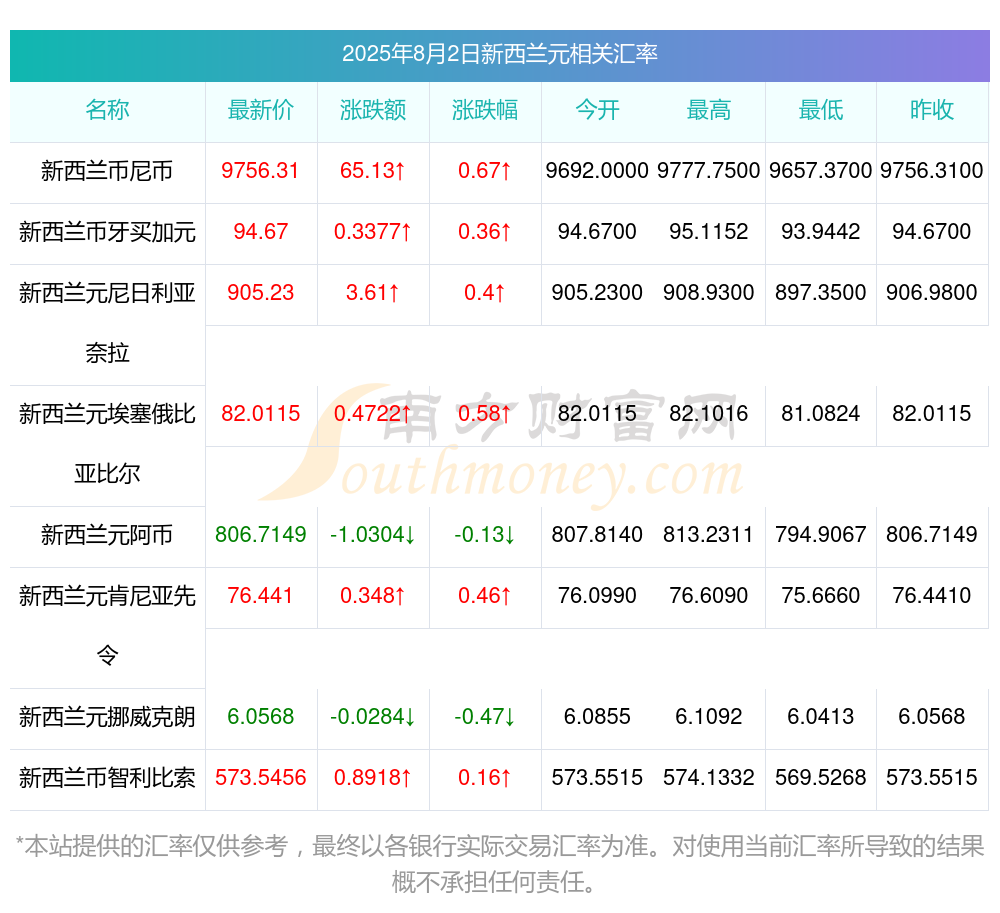Select the 今开 column header
The image size is (1000, 913).
(x=597, y=110)
